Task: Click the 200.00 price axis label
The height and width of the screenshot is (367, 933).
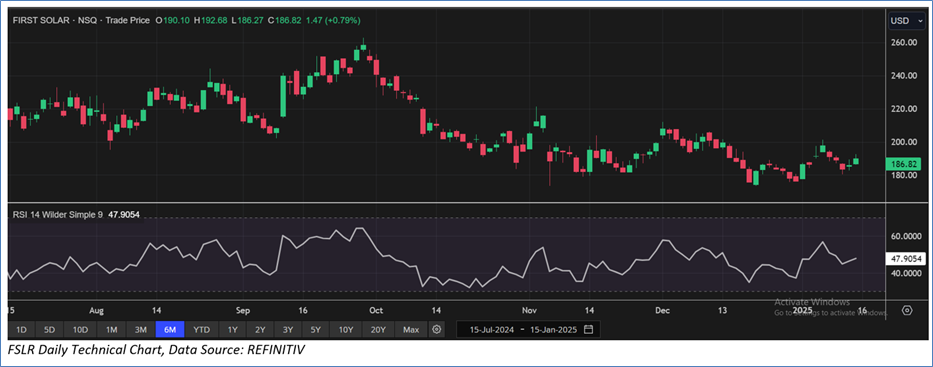Action: [x=903, y=142]
